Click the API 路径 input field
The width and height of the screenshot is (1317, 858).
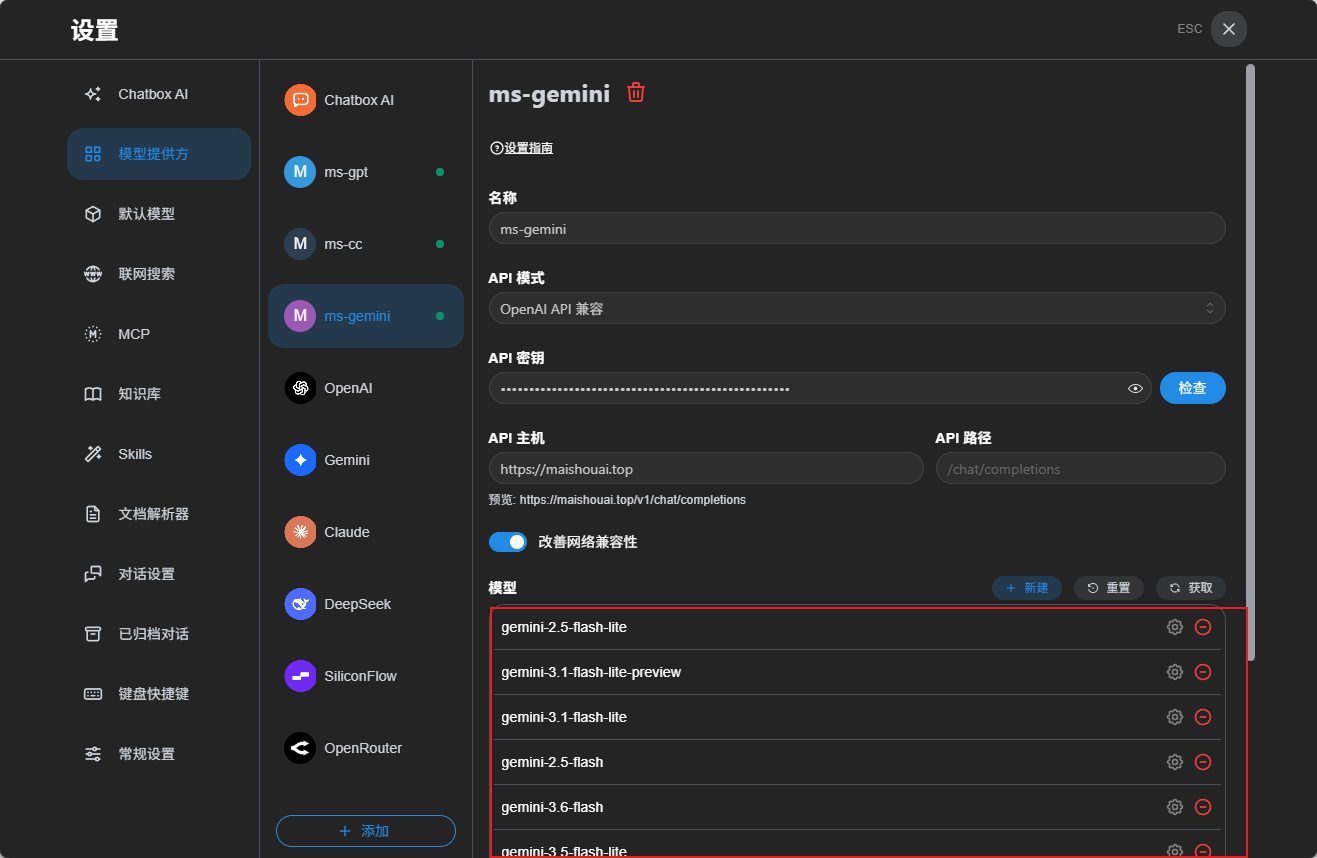pos(1081,468)
